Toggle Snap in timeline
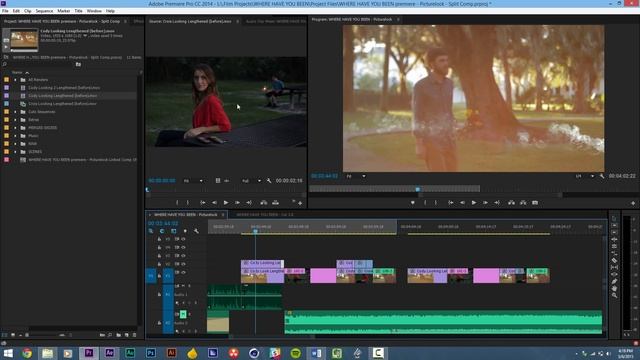Screen dimensions: 640x360 point(162,231)
